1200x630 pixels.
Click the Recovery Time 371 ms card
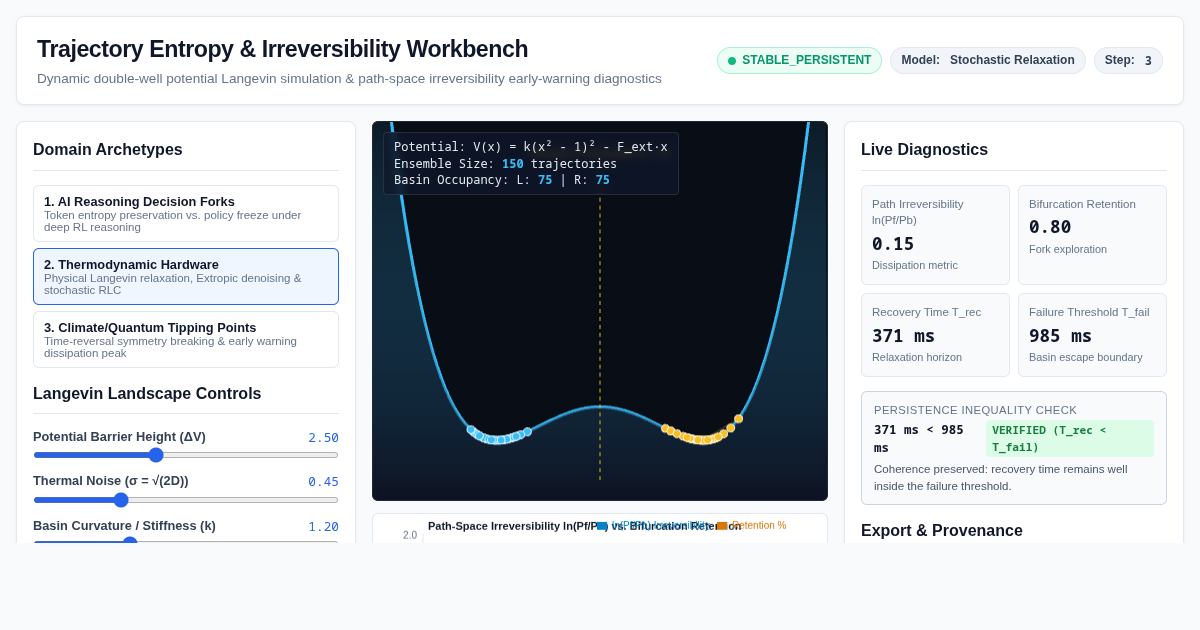pyautogui.click(x=935, y=335)
